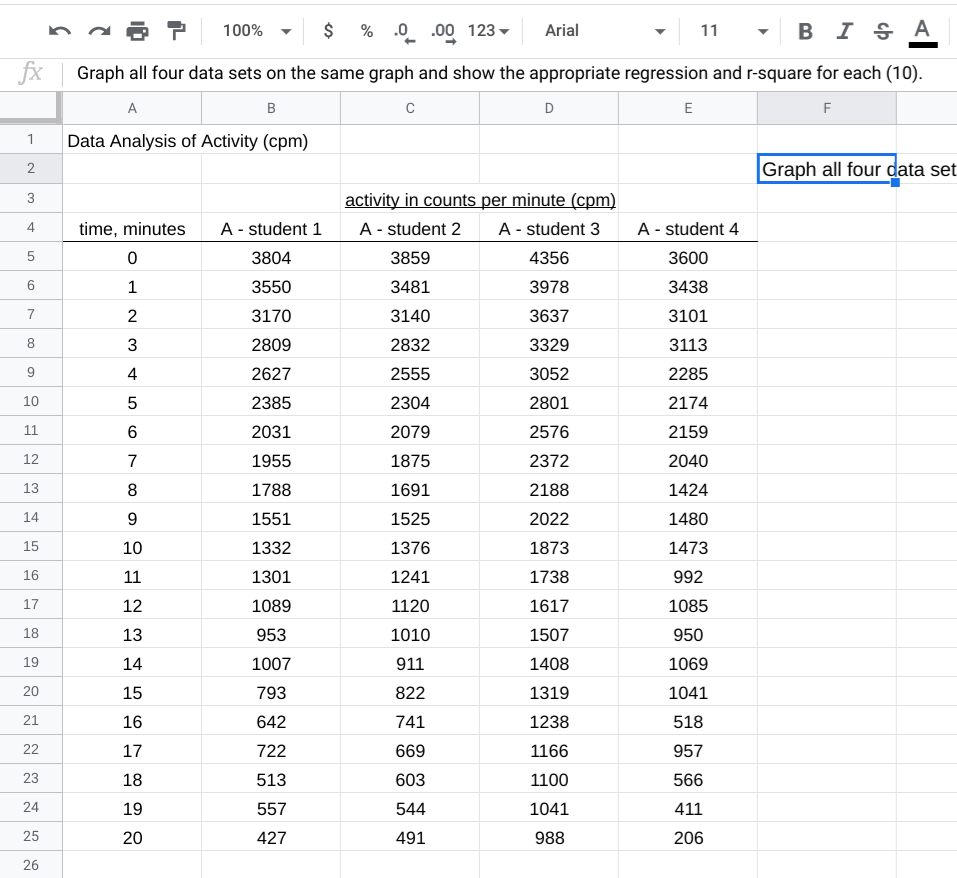Format selection as currency
The image size is (957, 878).
coord(327,31)
